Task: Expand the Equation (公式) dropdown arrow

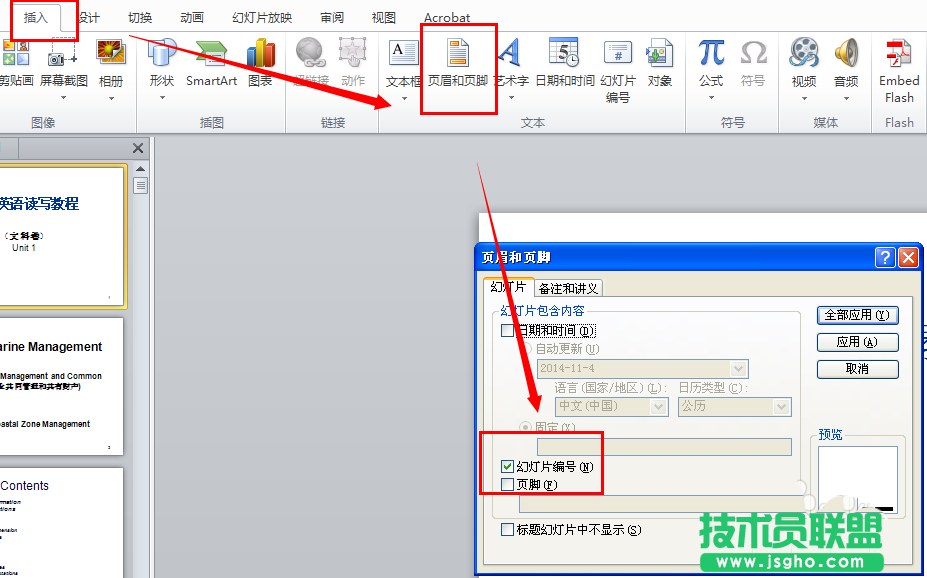Action: (711, 98)
